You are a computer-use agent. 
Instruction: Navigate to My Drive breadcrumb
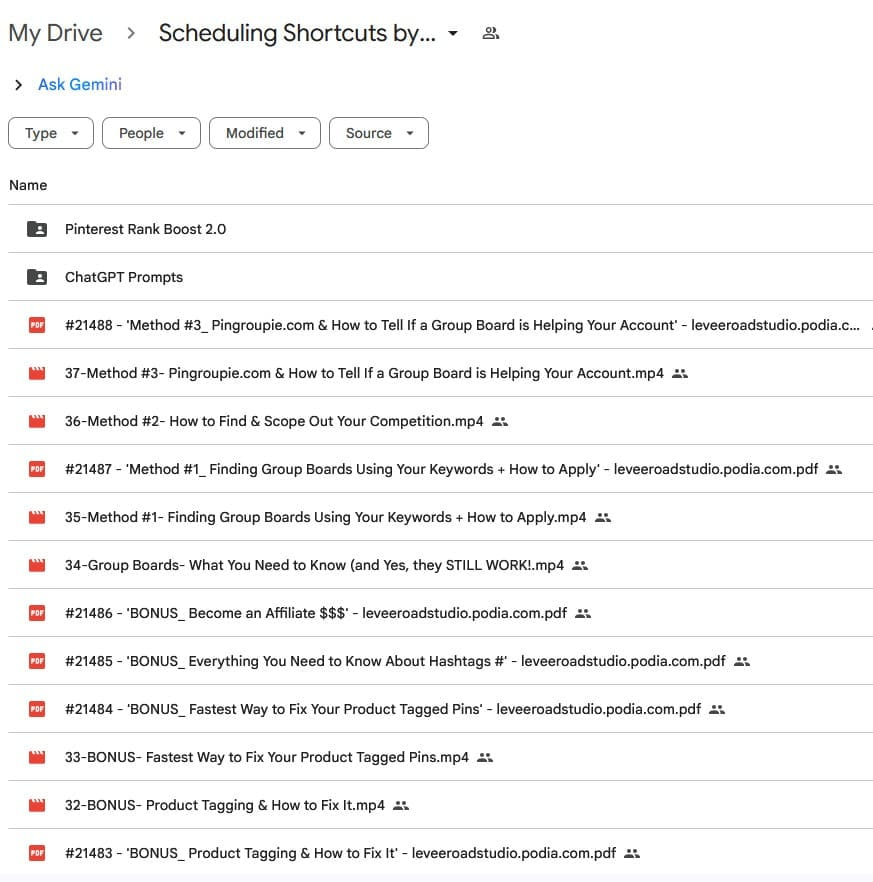(55, 33)
